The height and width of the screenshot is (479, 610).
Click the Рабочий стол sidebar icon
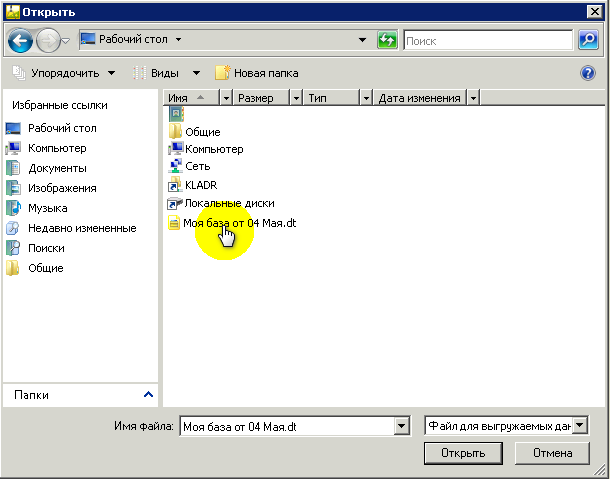[13, 128]
